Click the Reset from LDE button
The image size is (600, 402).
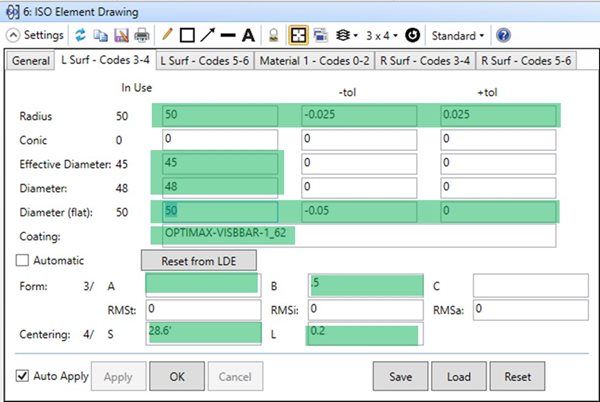(x=198, y=260)
